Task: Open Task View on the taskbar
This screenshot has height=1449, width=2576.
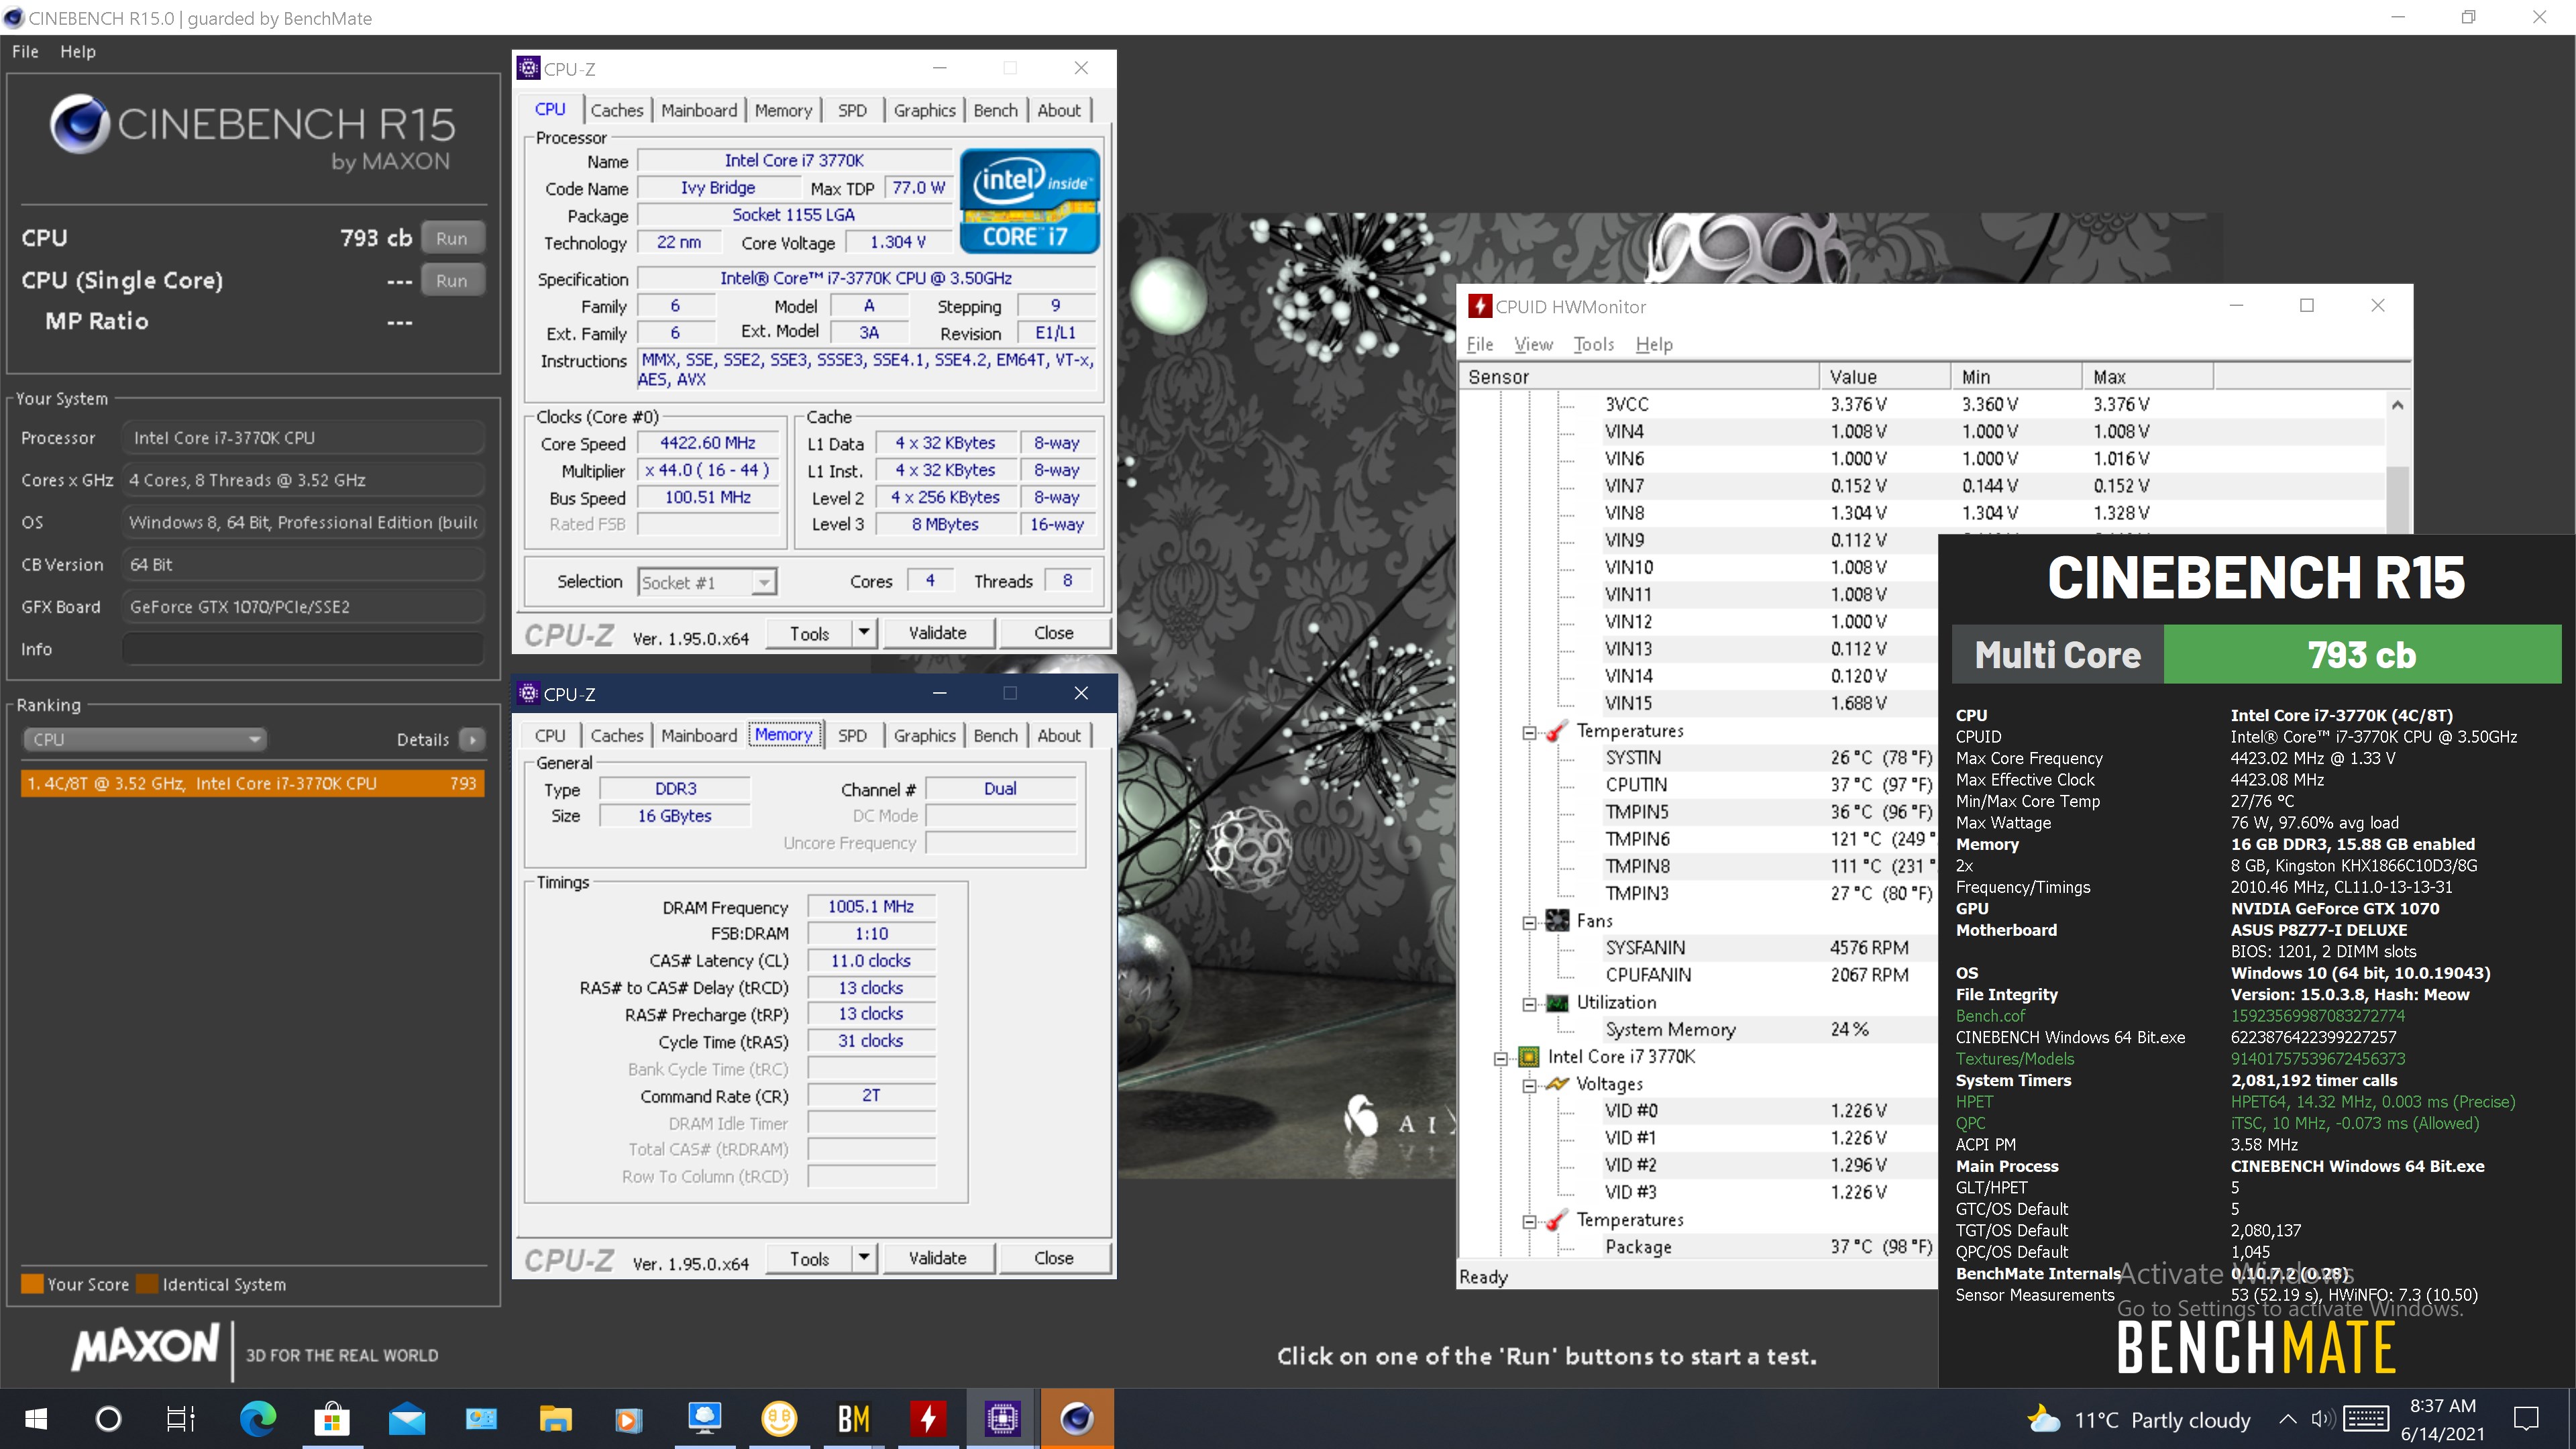Action: pyautogui.click(x=180, y=1418)
